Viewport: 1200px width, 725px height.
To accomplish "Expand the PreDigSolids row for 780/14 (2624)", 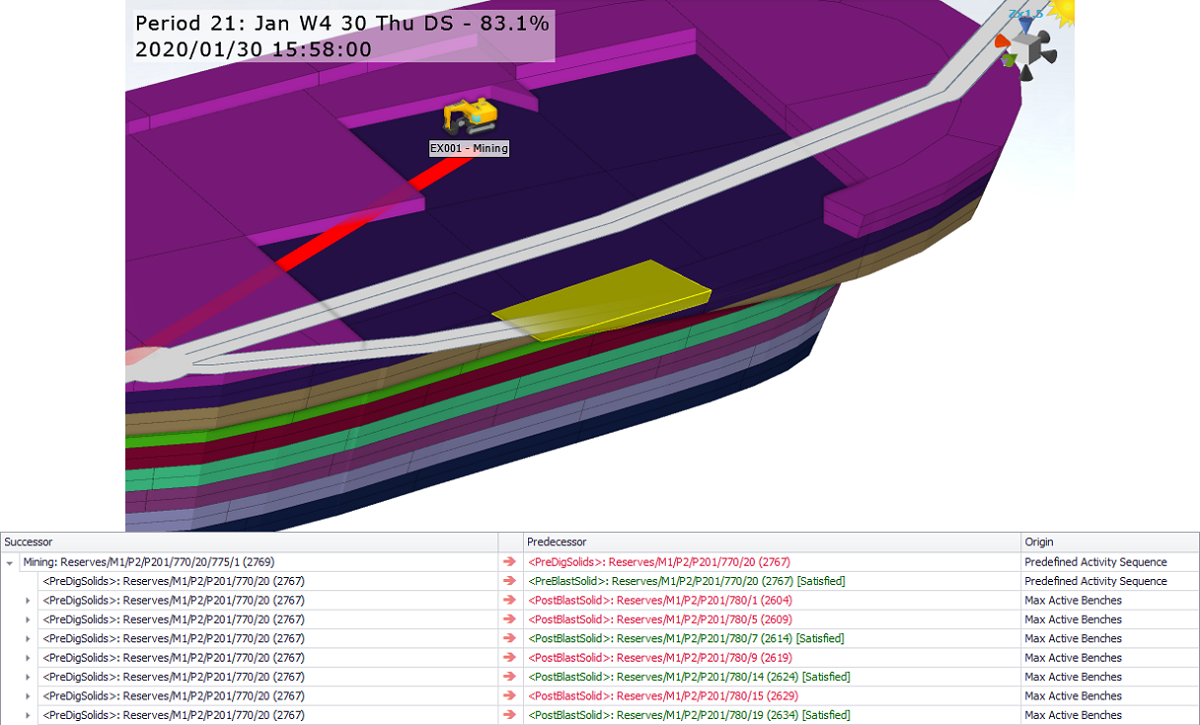I will click(28, 677).
